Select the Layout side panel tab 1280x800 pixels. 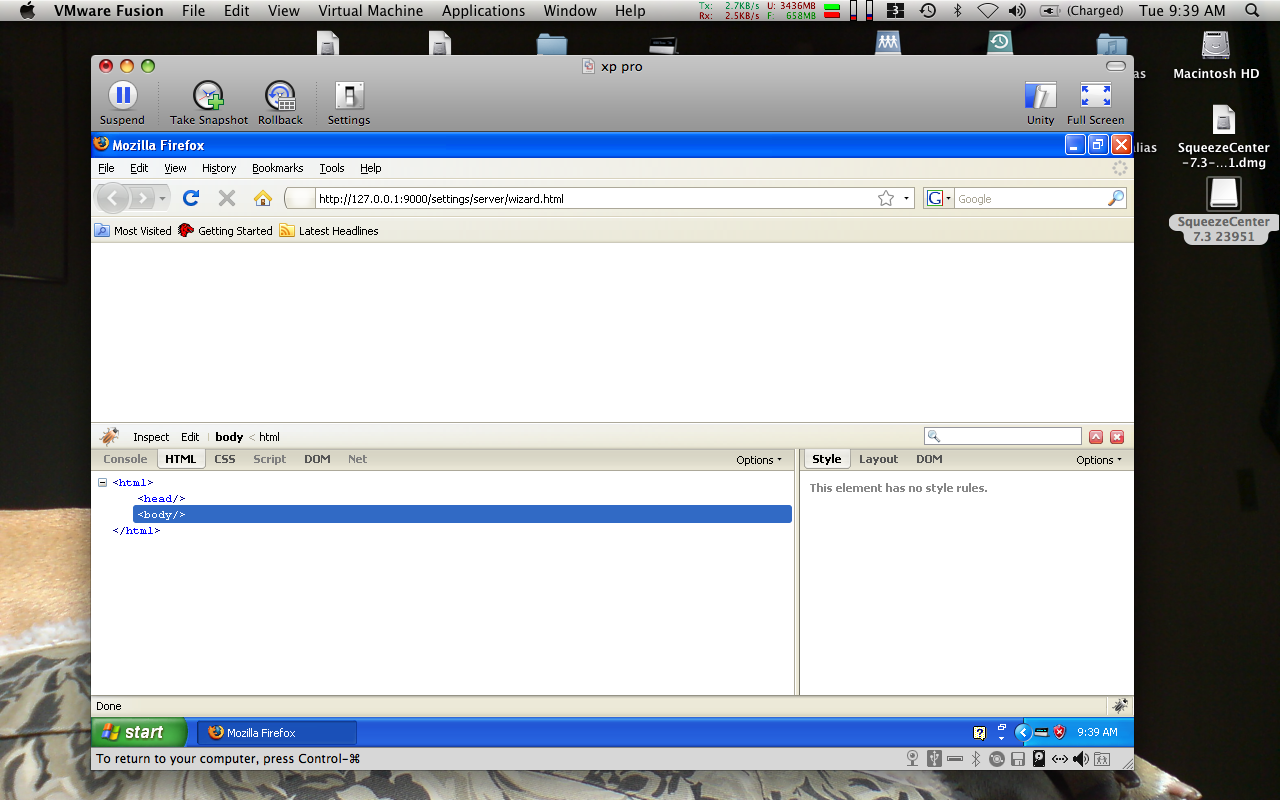(878, 459)
